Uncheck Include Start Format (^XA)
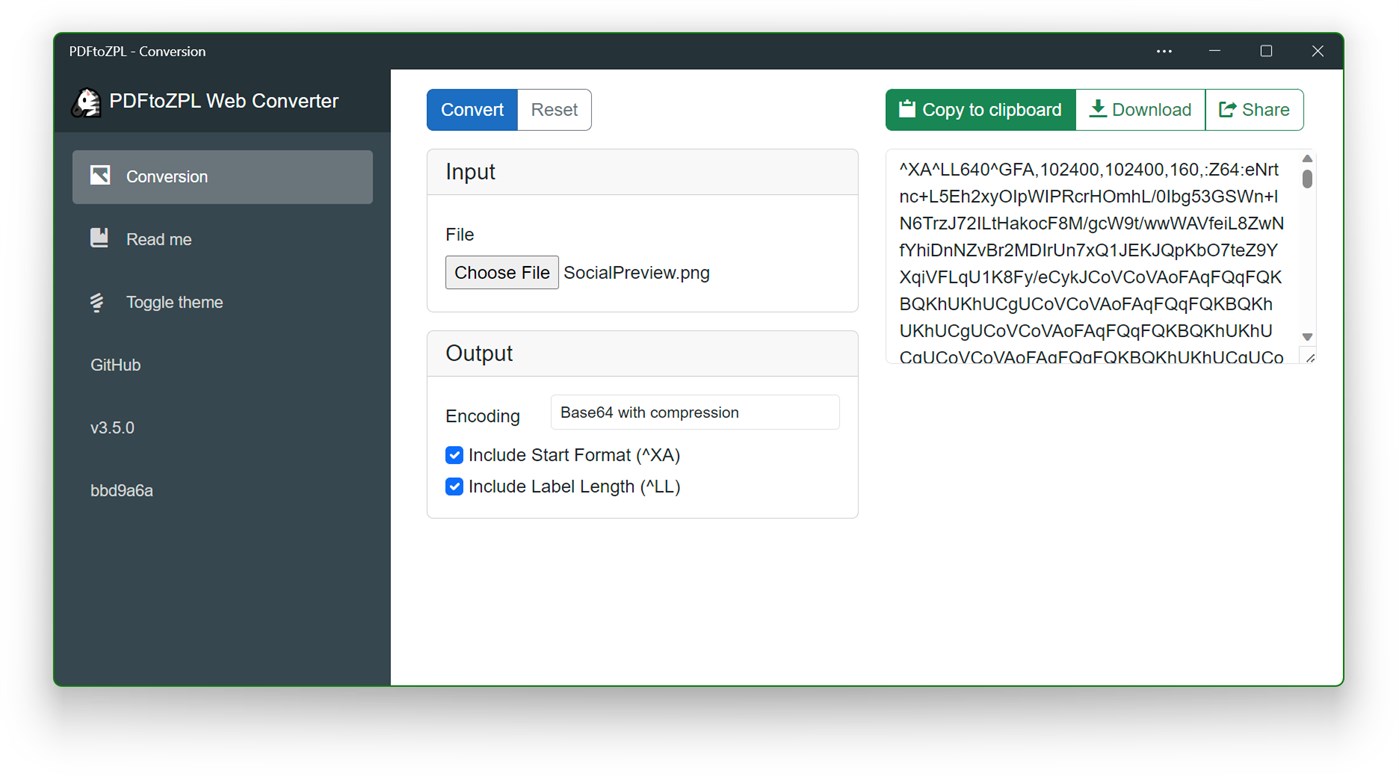Image resolution: width=1399 pixels, height=777 pixels. coord(454,455)
